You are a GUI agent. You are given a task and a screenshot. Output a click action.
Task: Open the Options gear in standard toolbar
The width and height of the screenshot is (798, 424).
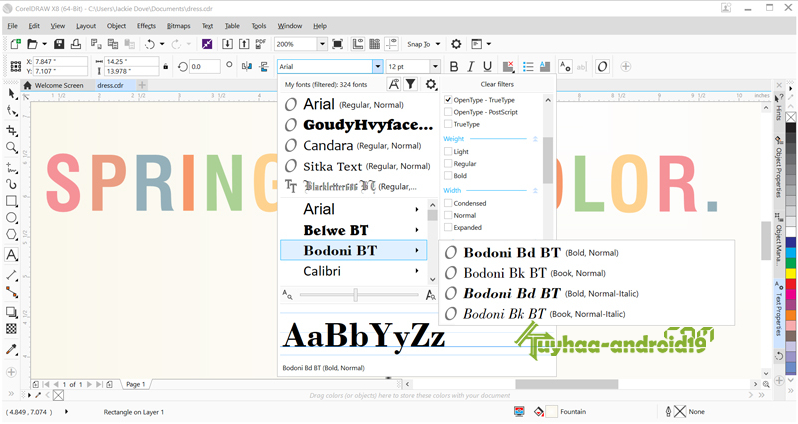point(456,44)
